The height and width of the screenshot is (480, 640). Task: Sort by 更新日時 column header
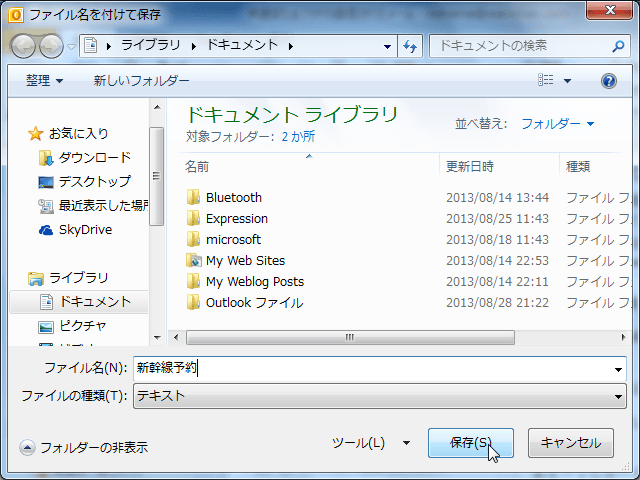pyautogui.click(x=470, y=167)
